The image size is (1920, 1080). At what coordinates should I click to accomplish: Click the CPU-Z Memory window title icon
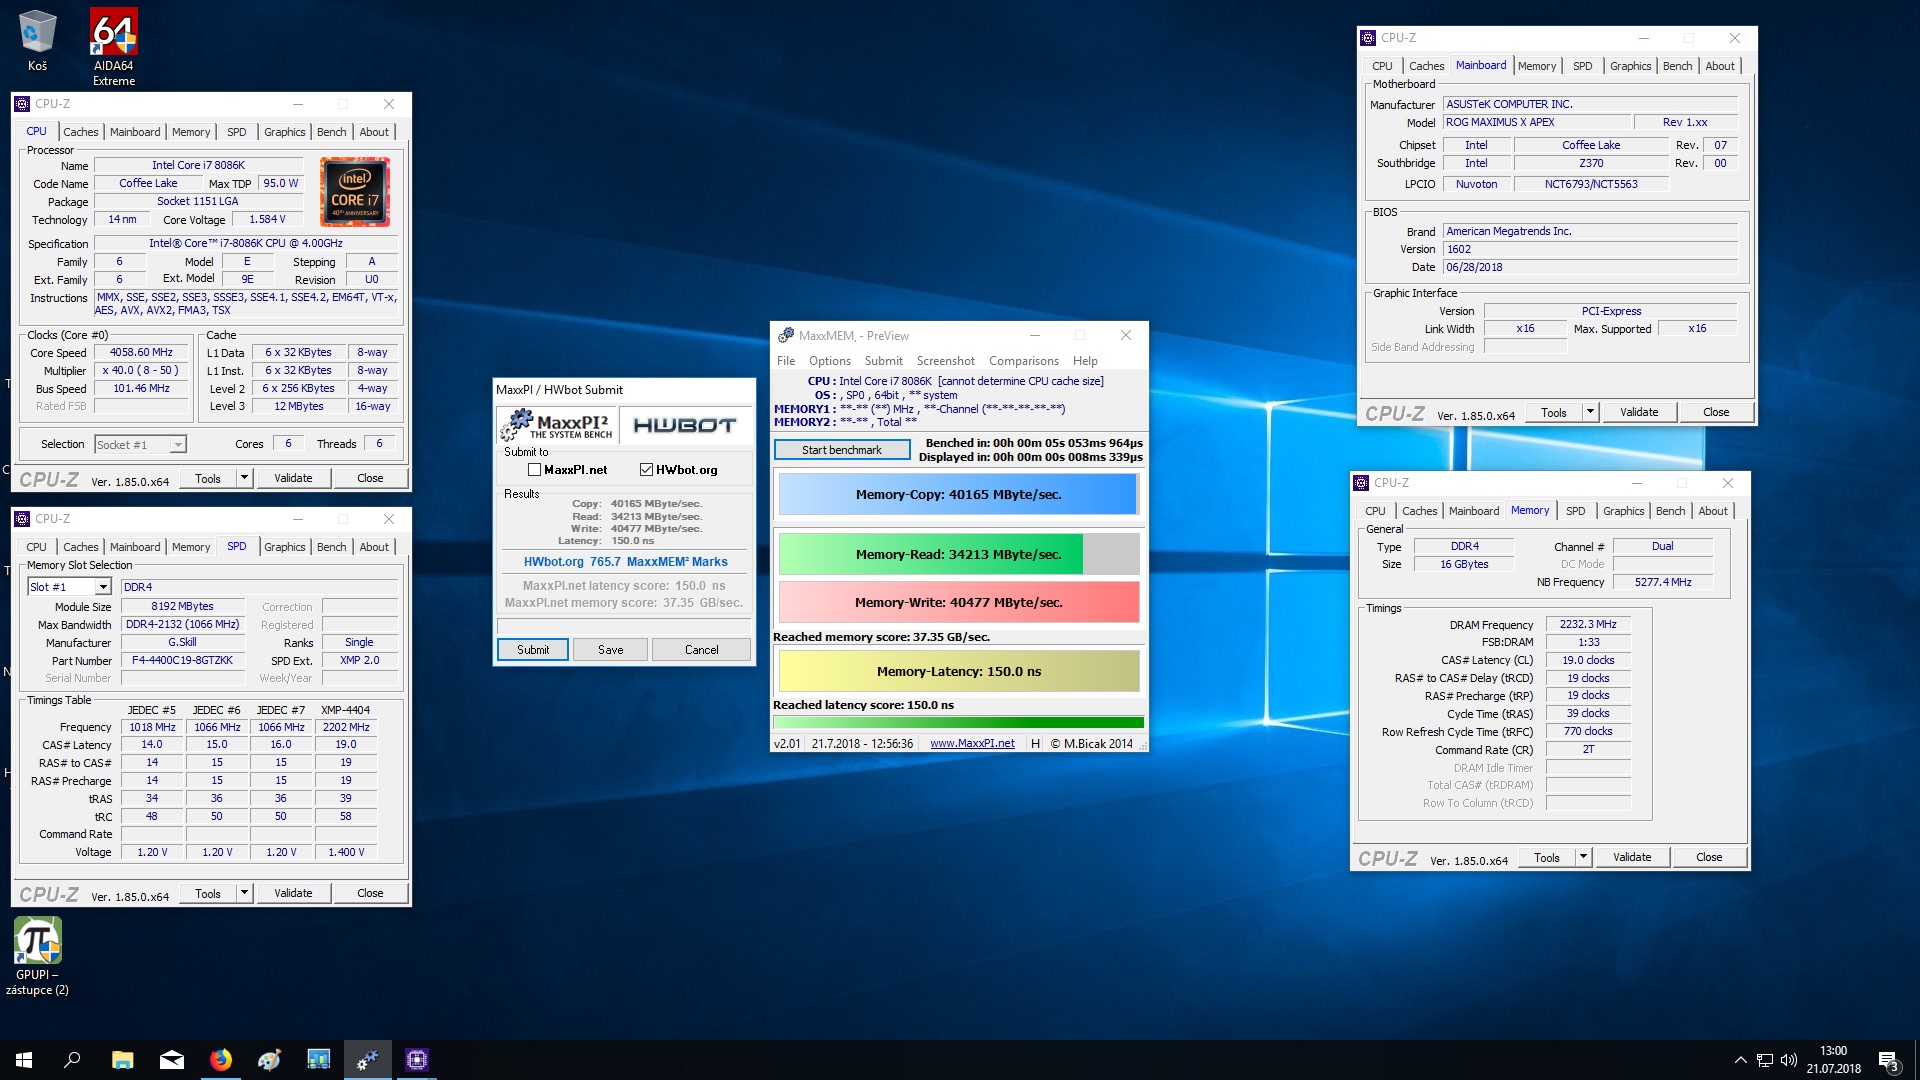pos(1361,483)
